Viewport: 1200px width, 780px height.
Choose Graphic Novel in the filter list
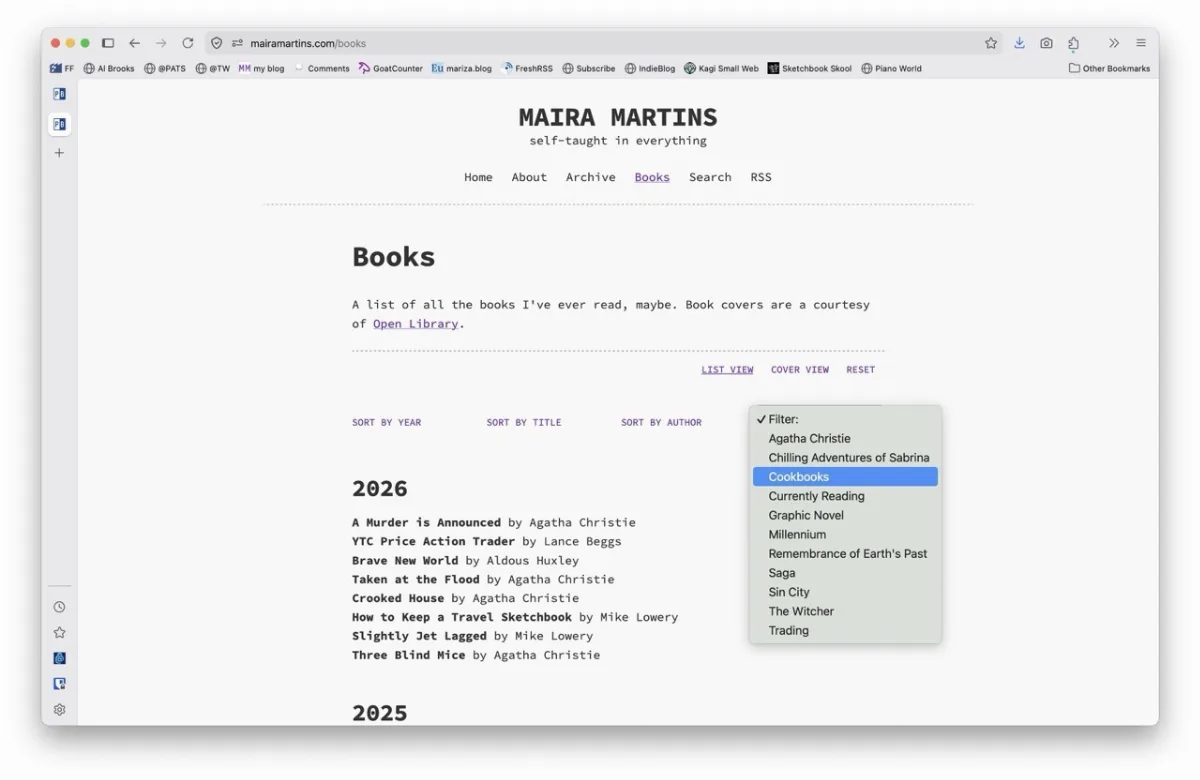coord(845,515)
